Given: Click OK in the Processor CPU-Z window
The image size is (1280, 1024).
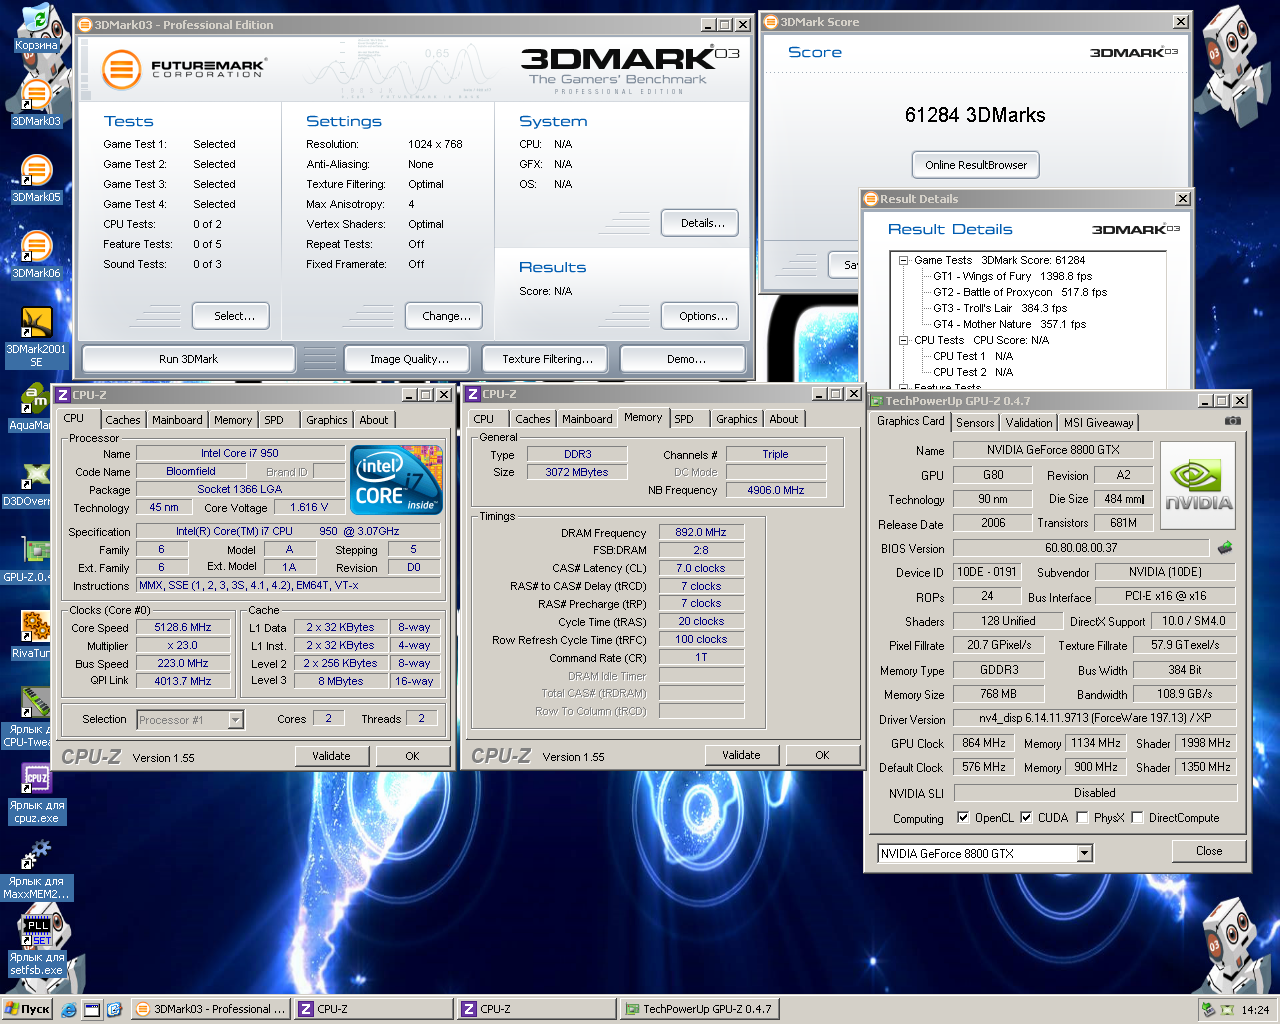Looking at the screenshot, I should click(412, 756).
